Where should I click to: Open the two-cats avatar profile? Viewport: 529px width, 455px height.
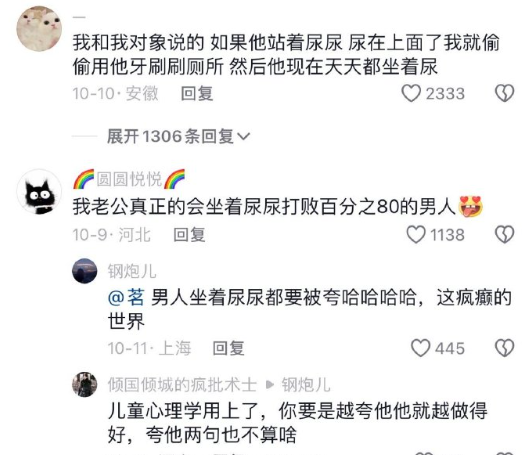(x=39, y=29)
